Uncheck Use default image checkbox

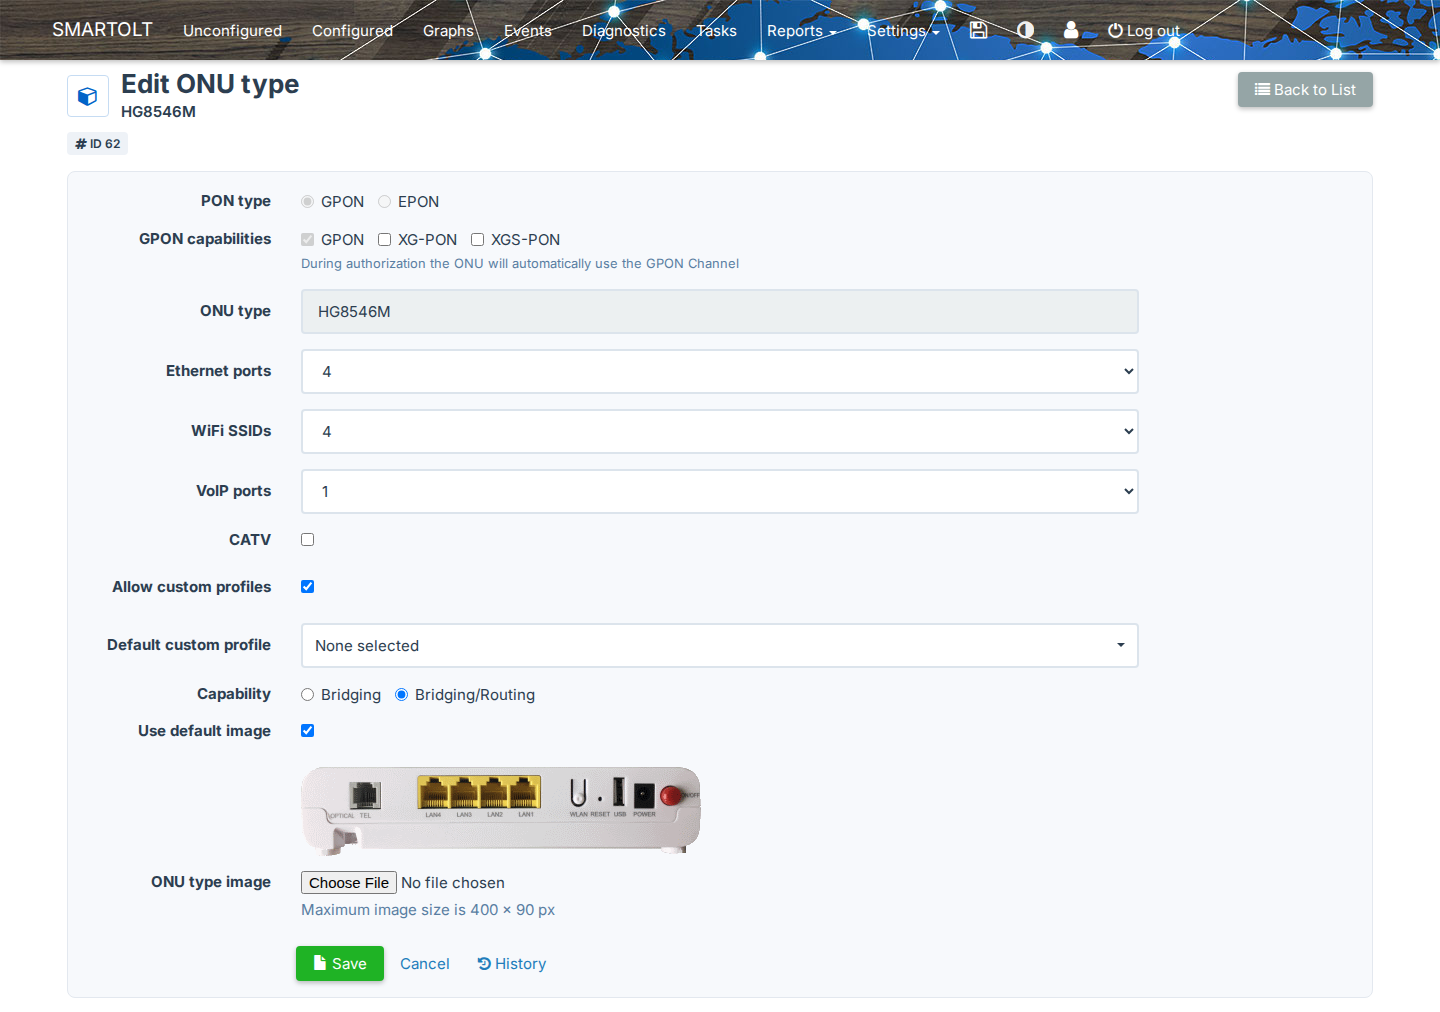coord(308,731)
